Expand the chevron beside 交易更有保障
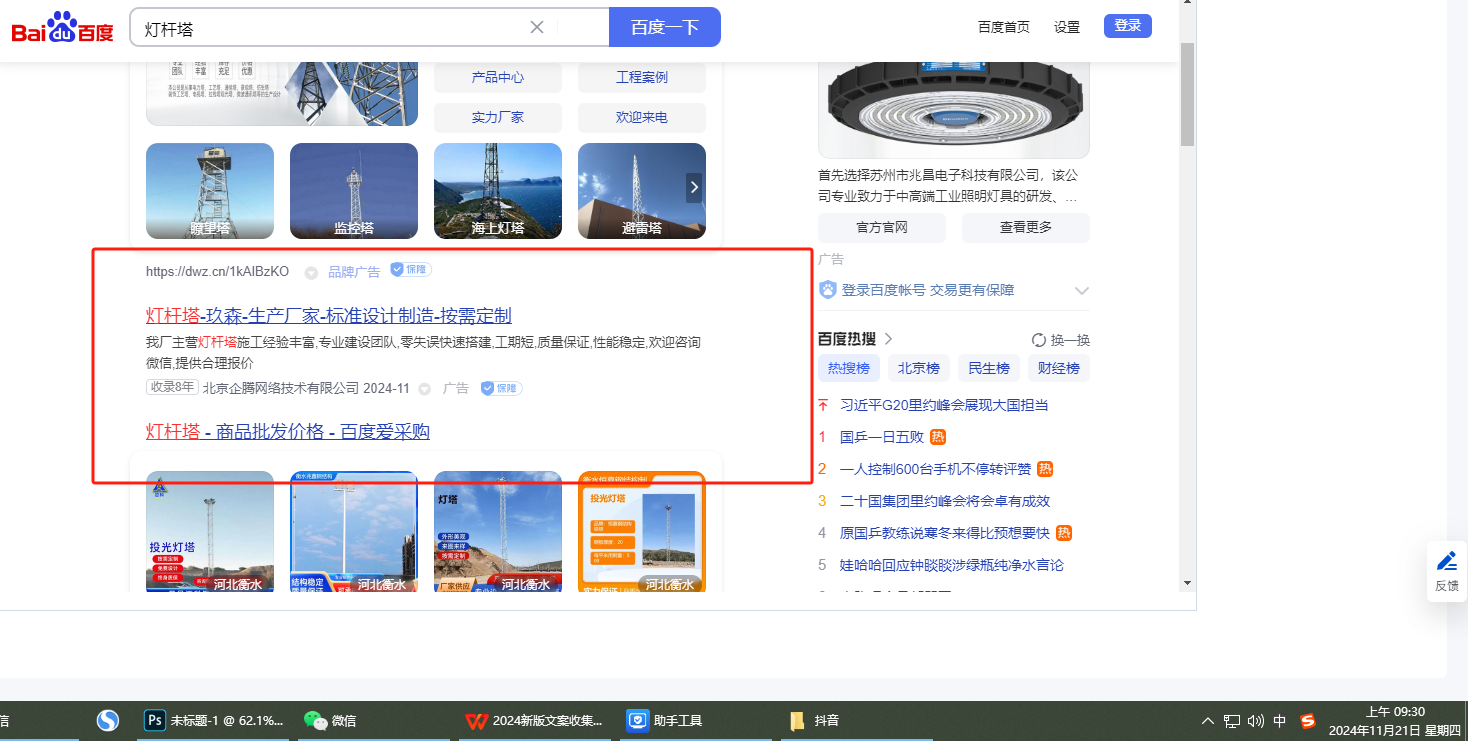 pyautogui.click(x=1081, y=291)
